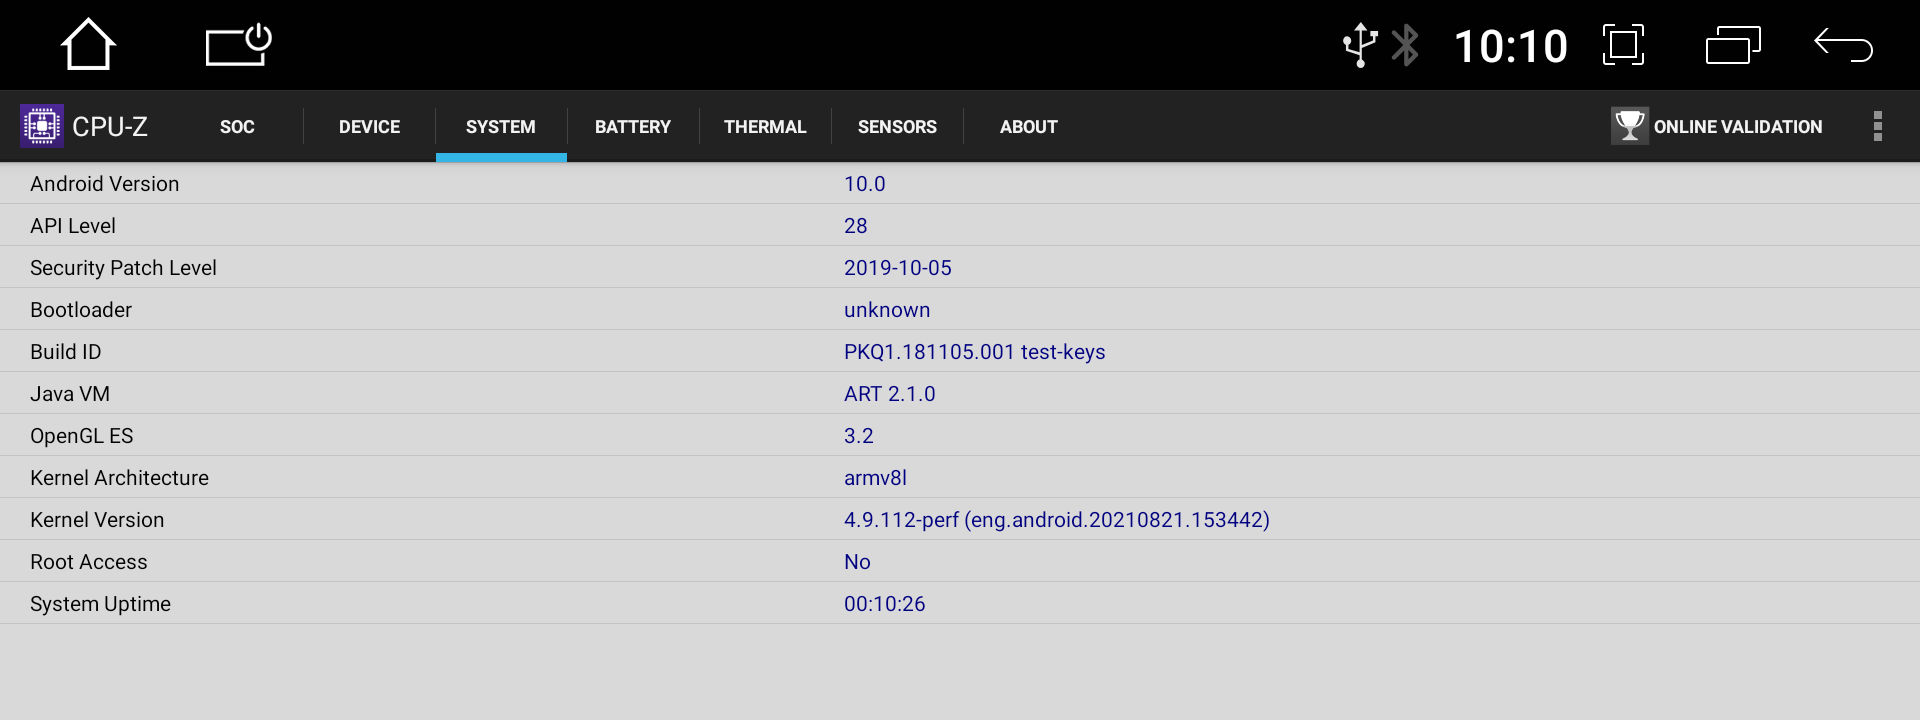This screenshot has width=1920, height=720.
Task: Tap the screen power-off icon
Action: [239, 45]
